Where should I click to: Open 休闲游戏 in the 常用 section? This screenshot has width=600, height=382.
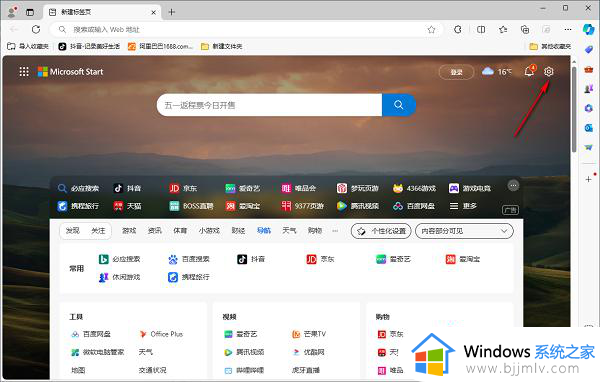[x=119, y=277]
